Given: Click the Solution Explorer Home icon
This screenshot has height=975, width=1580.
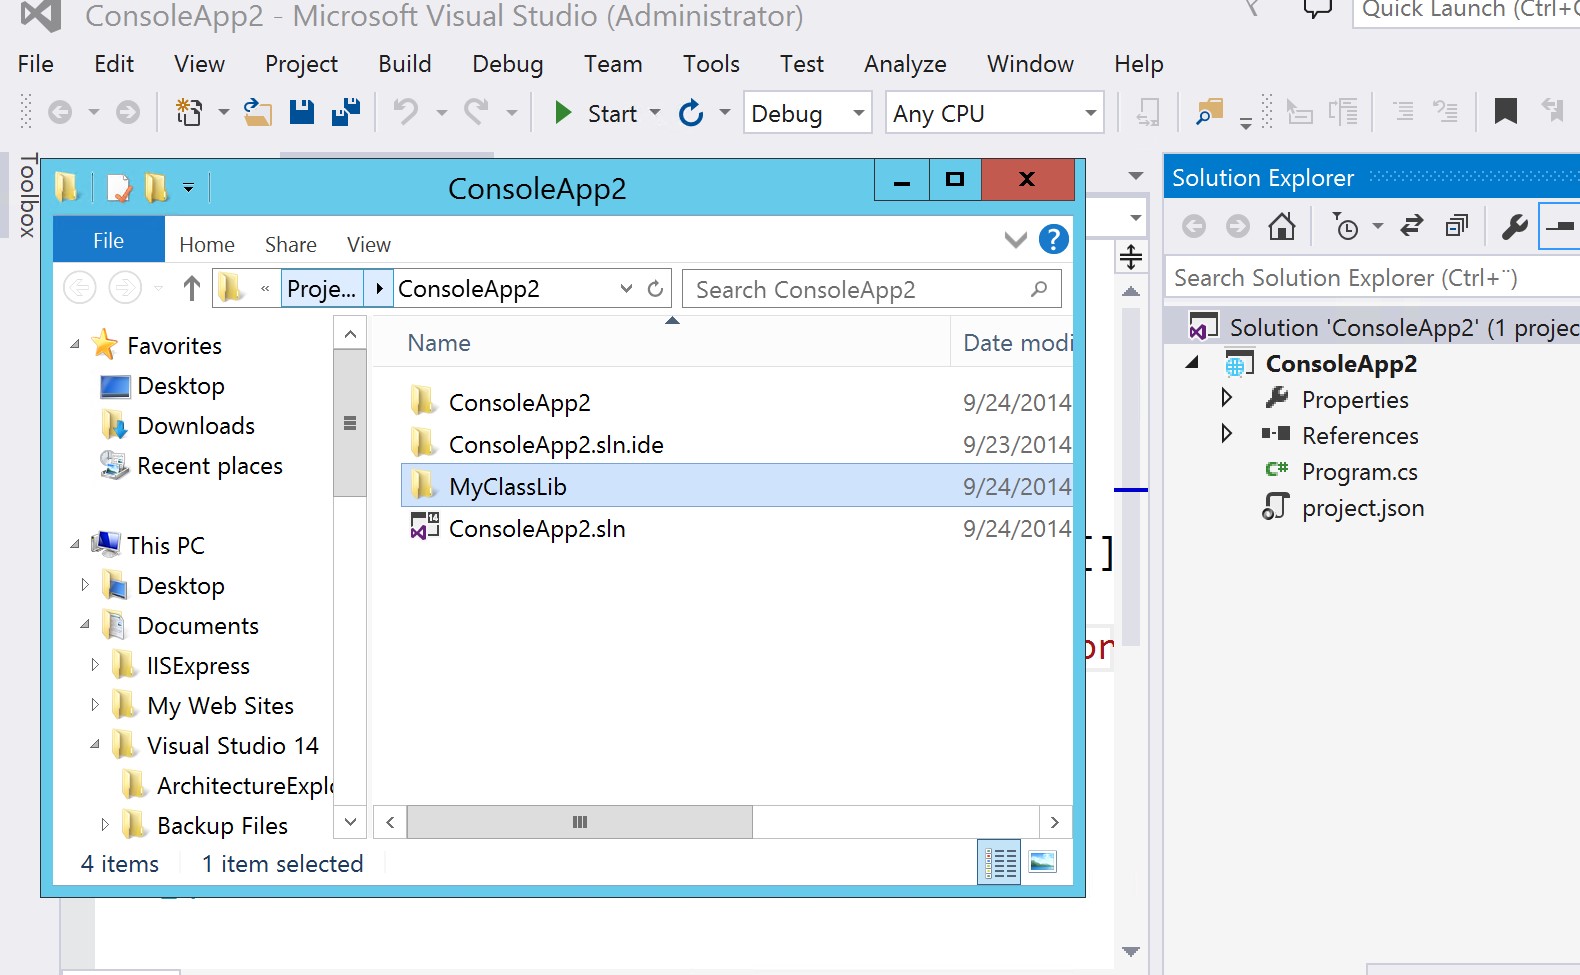Looking at the screenshot, I should (1282, 227).
